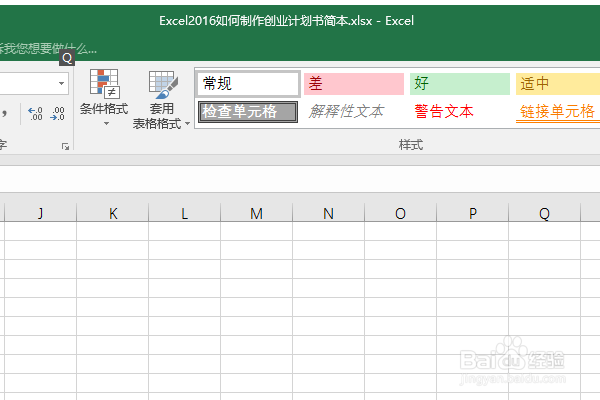Select column K header
The width and height of the screenshot is (600, 400).
pyautogui.click(x=112, y=213)
